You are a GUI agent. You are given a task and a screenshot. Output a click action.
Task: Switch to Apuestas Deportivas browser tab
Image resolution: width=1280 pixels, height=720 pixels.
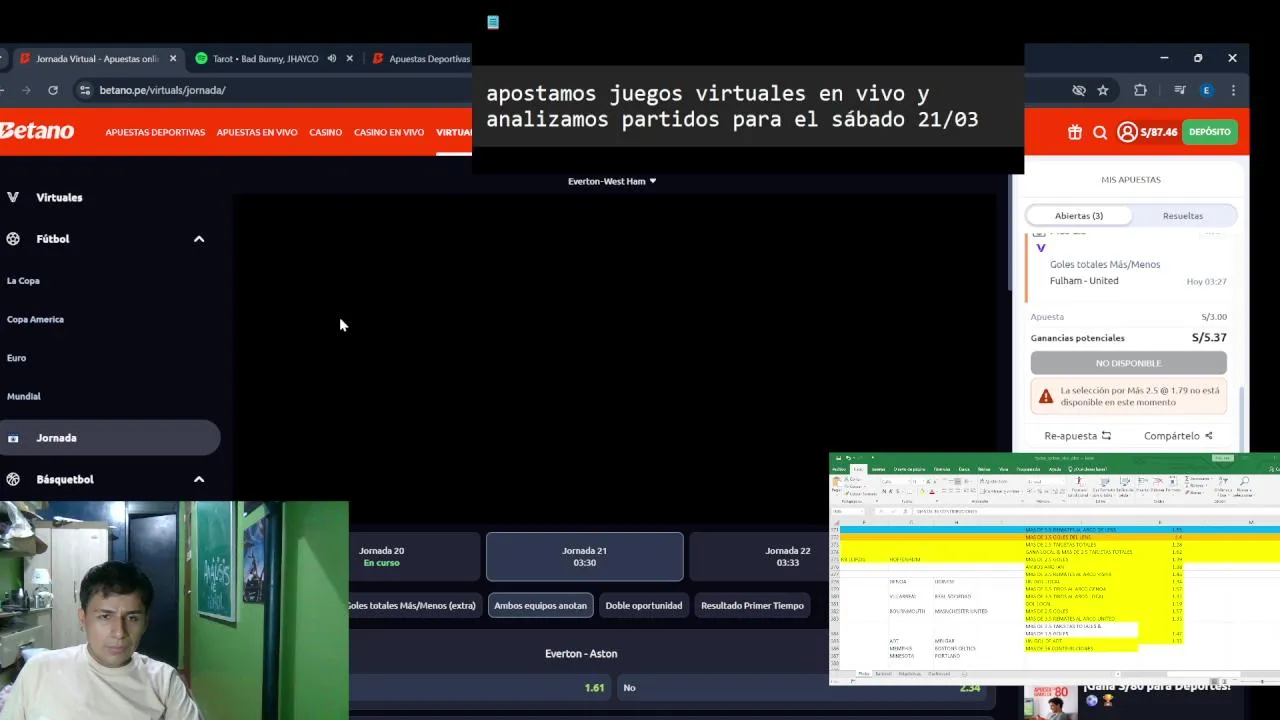point(420,59)
